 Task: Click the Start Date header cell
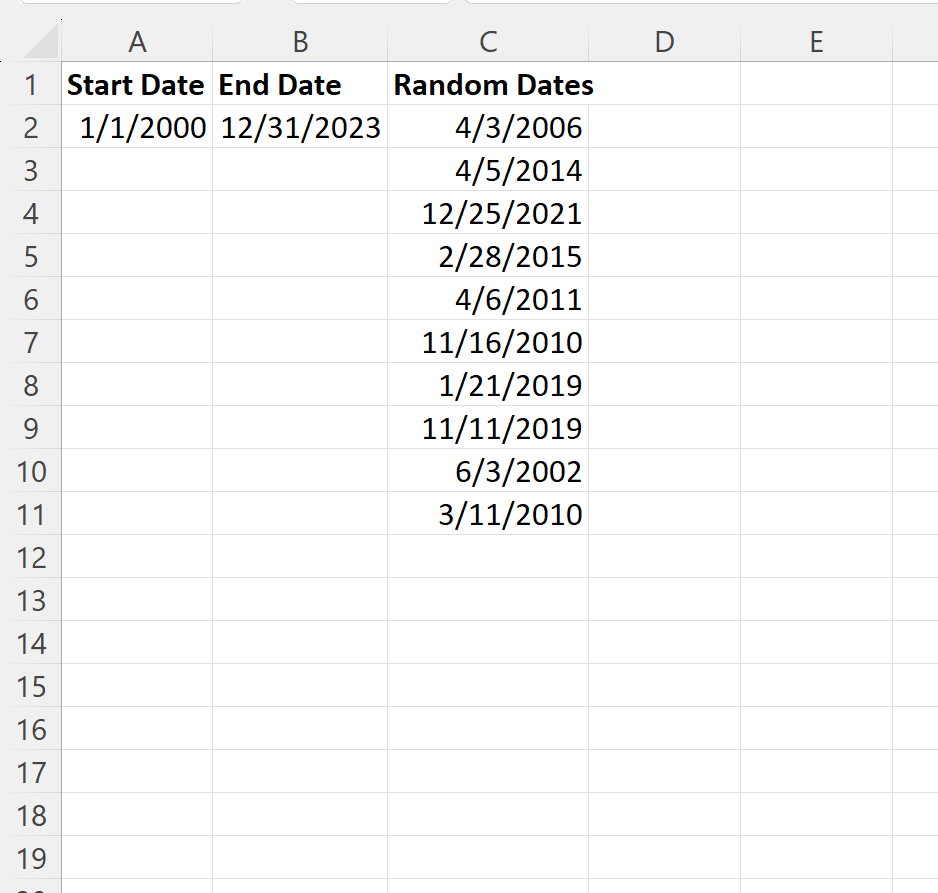136,85
